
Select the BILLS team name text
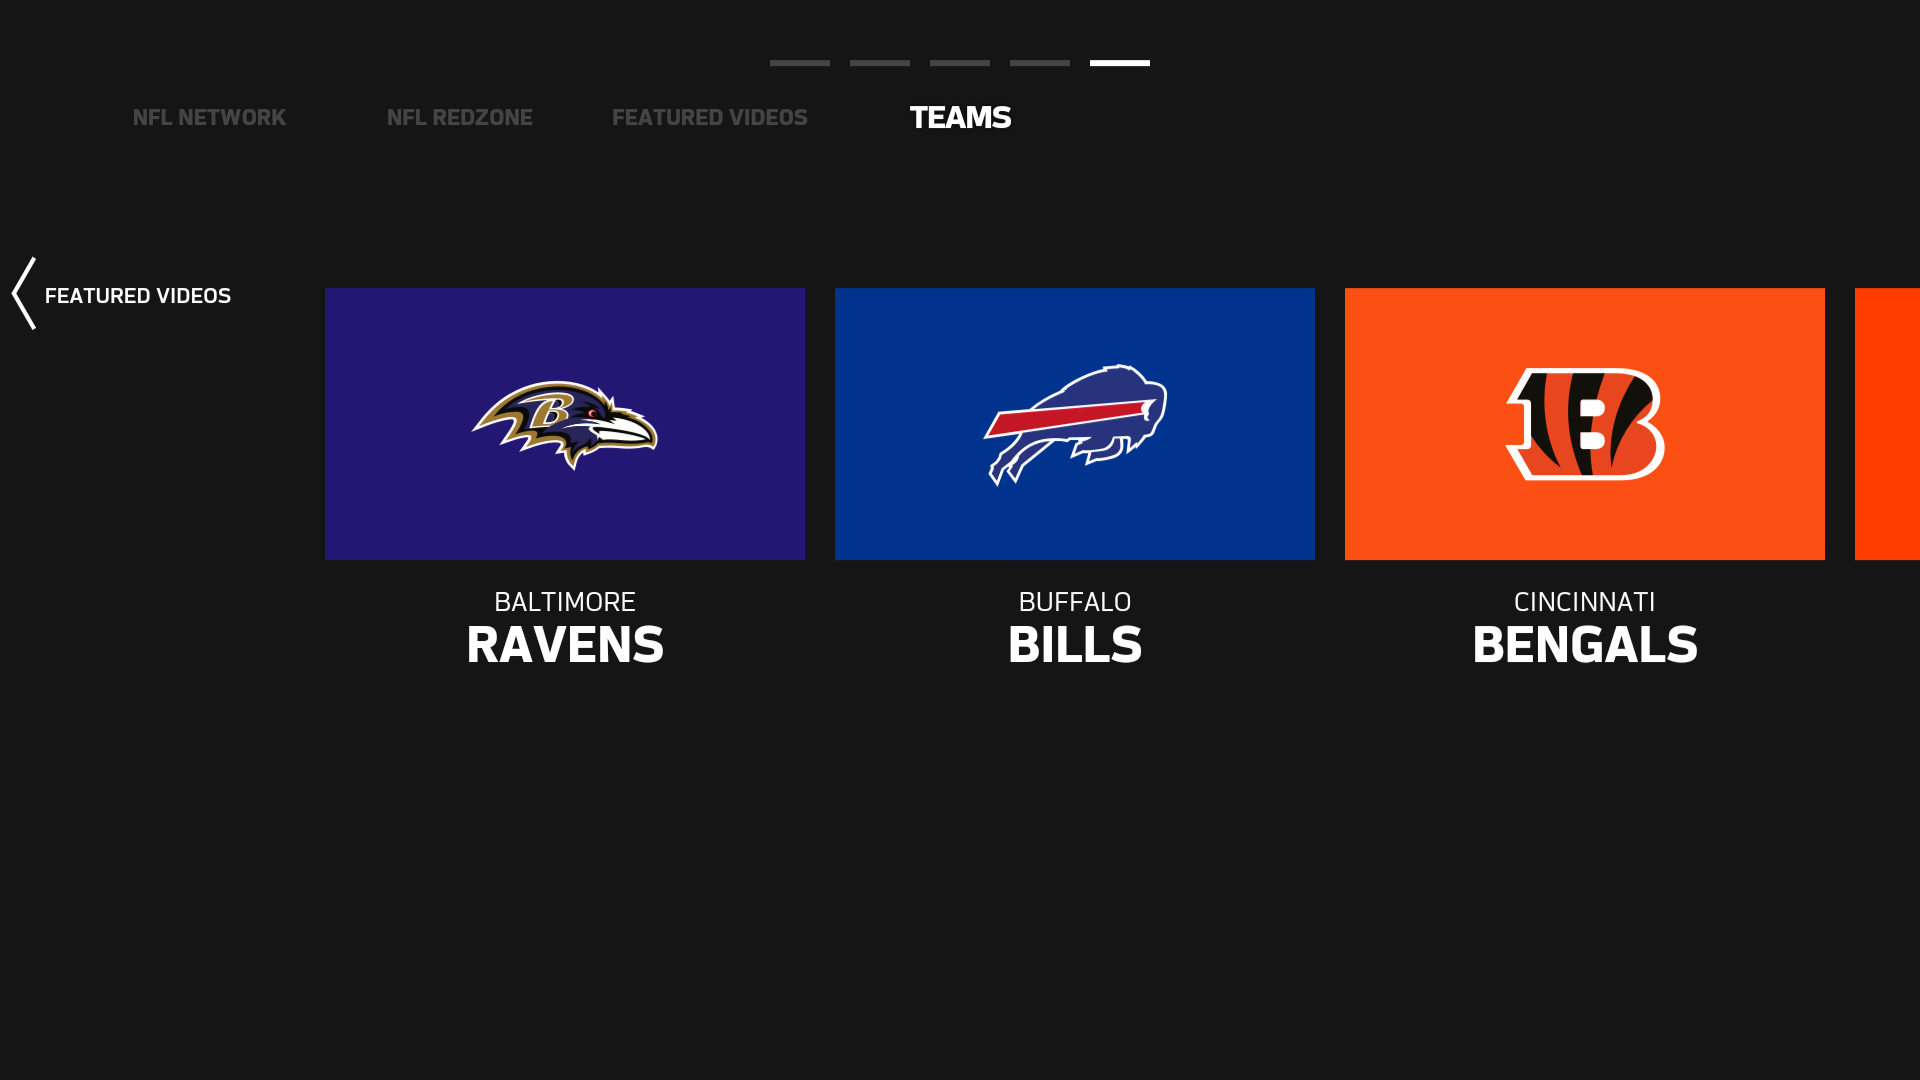coord(1075,645)
